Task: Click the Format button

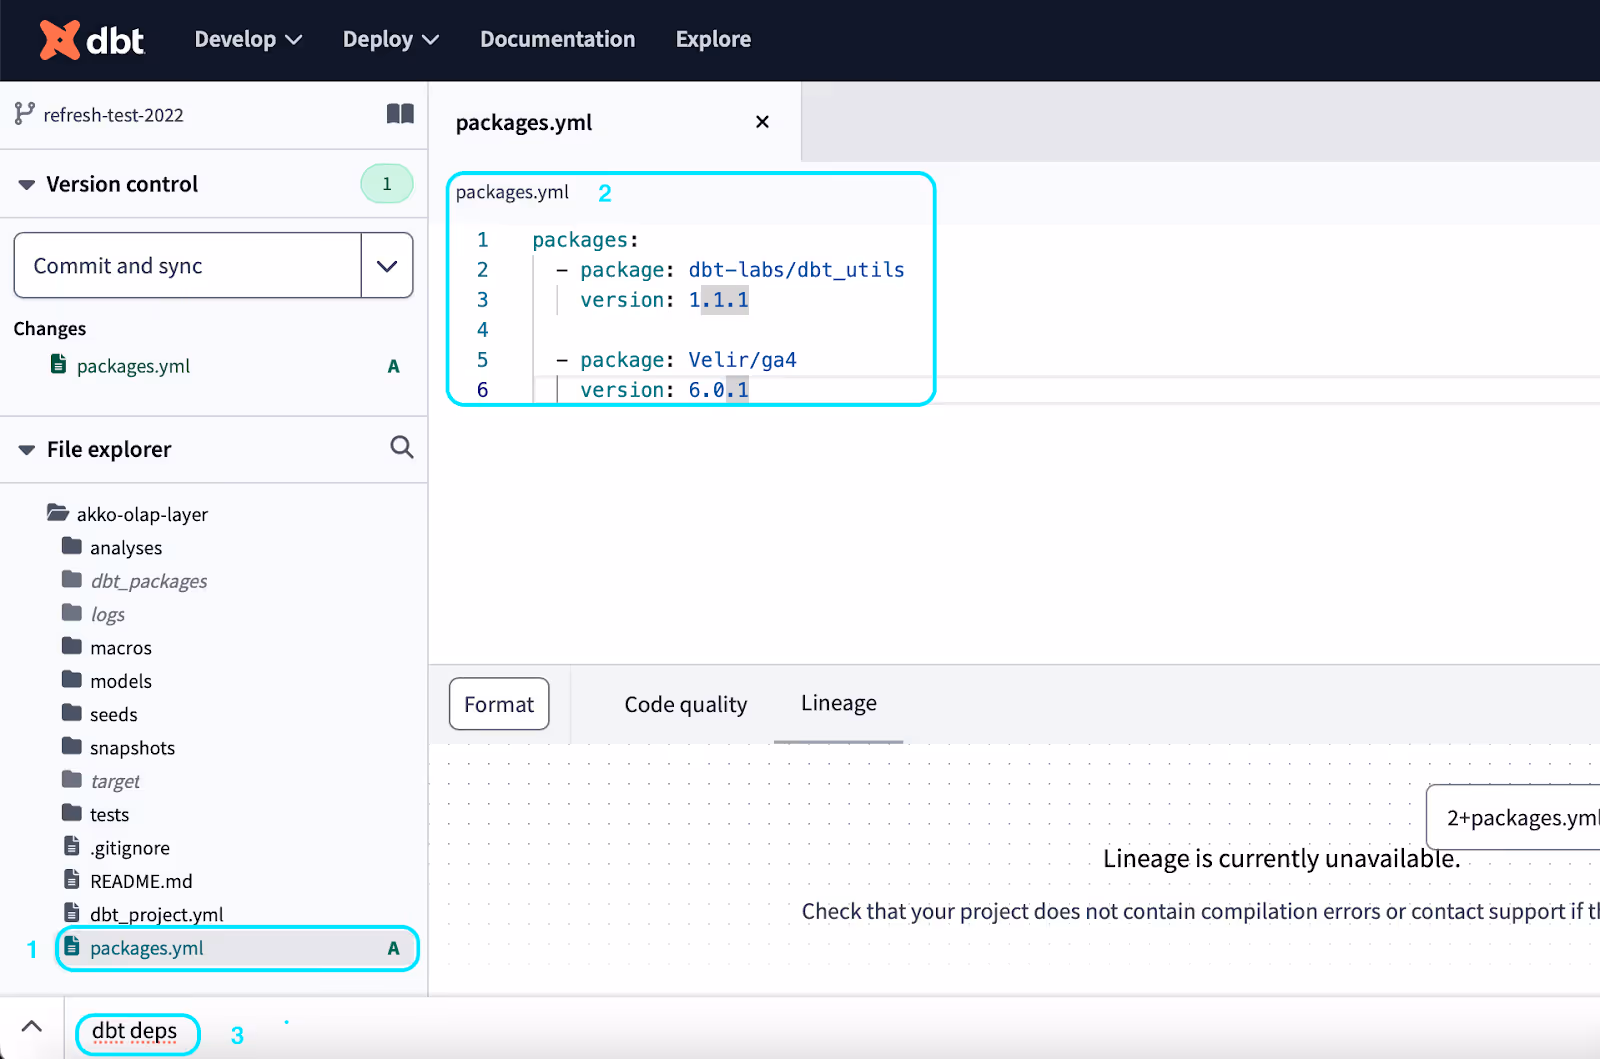Action: pyautogui.click(x=499, y=704)
